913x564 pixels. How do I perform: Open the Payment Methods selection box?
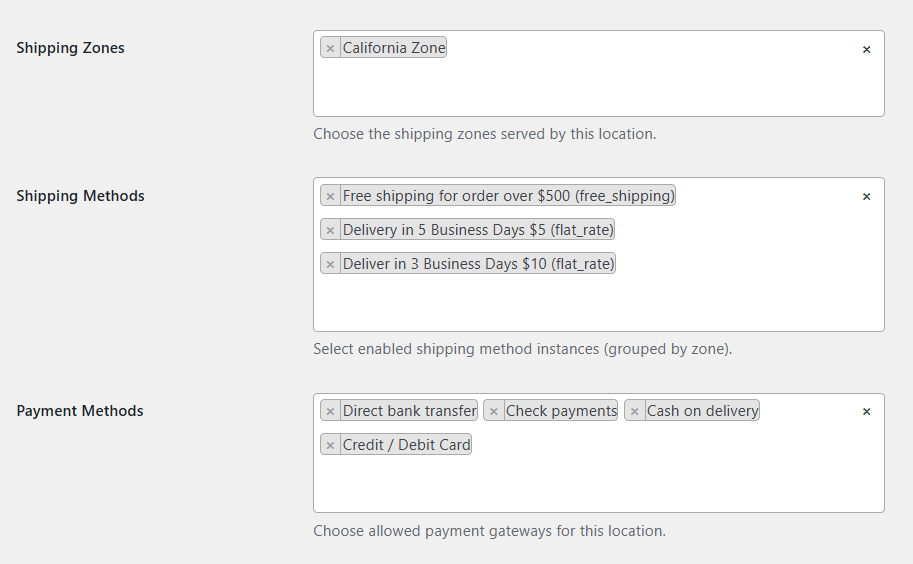click(x=598, y=485)
